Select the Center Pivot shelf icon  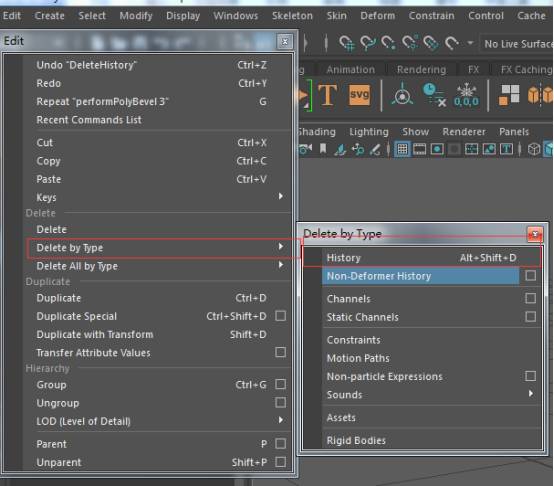coord(402,95)
